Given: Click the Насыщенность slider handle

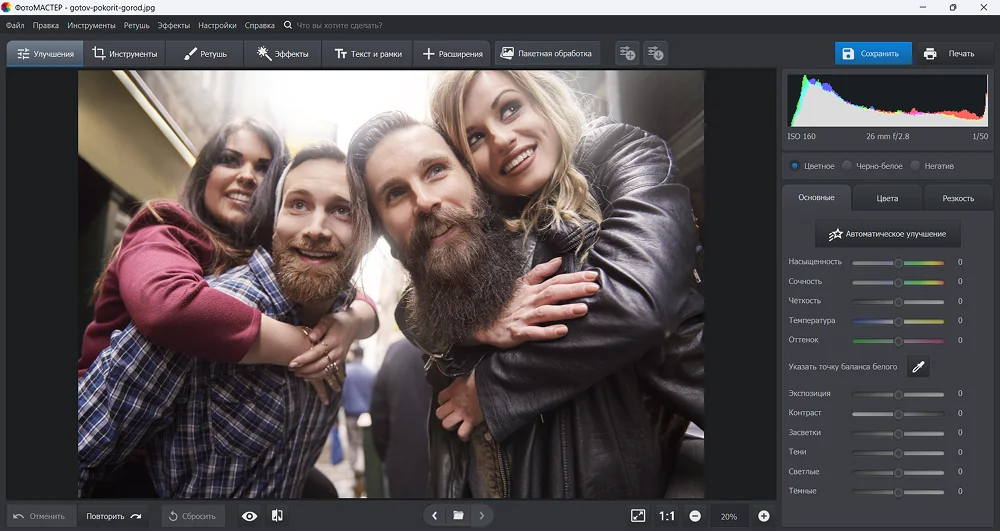Looking at the screenshot, I should pos(898,263).
